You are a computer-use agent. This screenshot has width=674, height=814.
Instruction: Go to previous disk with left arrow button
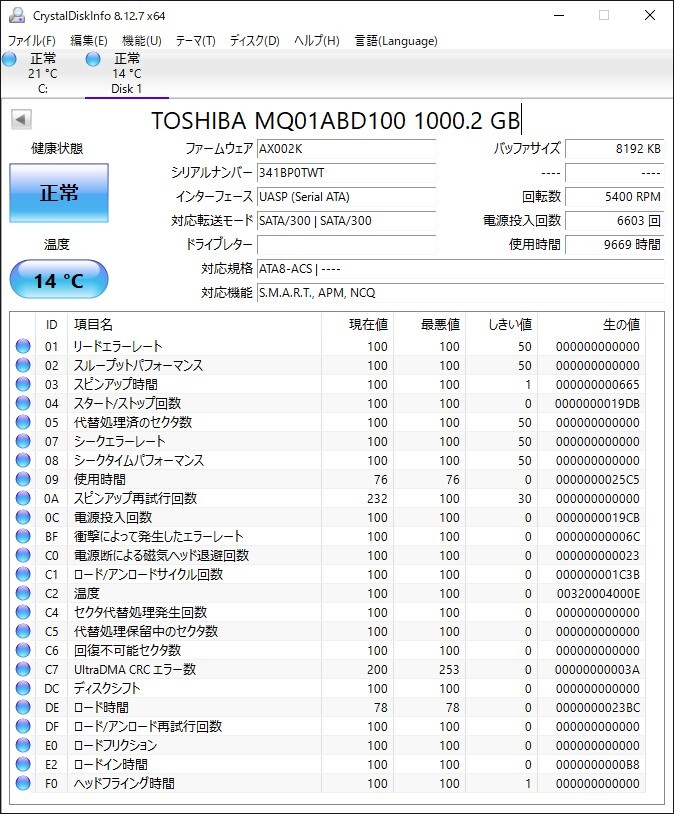pos(21,120)
